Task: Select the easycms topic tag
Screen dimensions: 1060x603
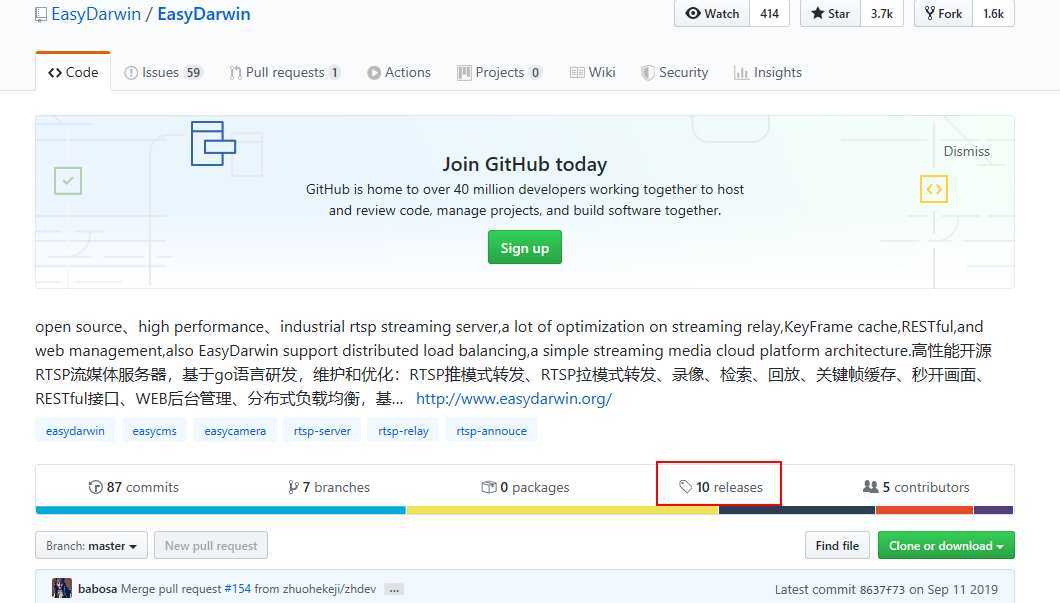Action: 154,431
